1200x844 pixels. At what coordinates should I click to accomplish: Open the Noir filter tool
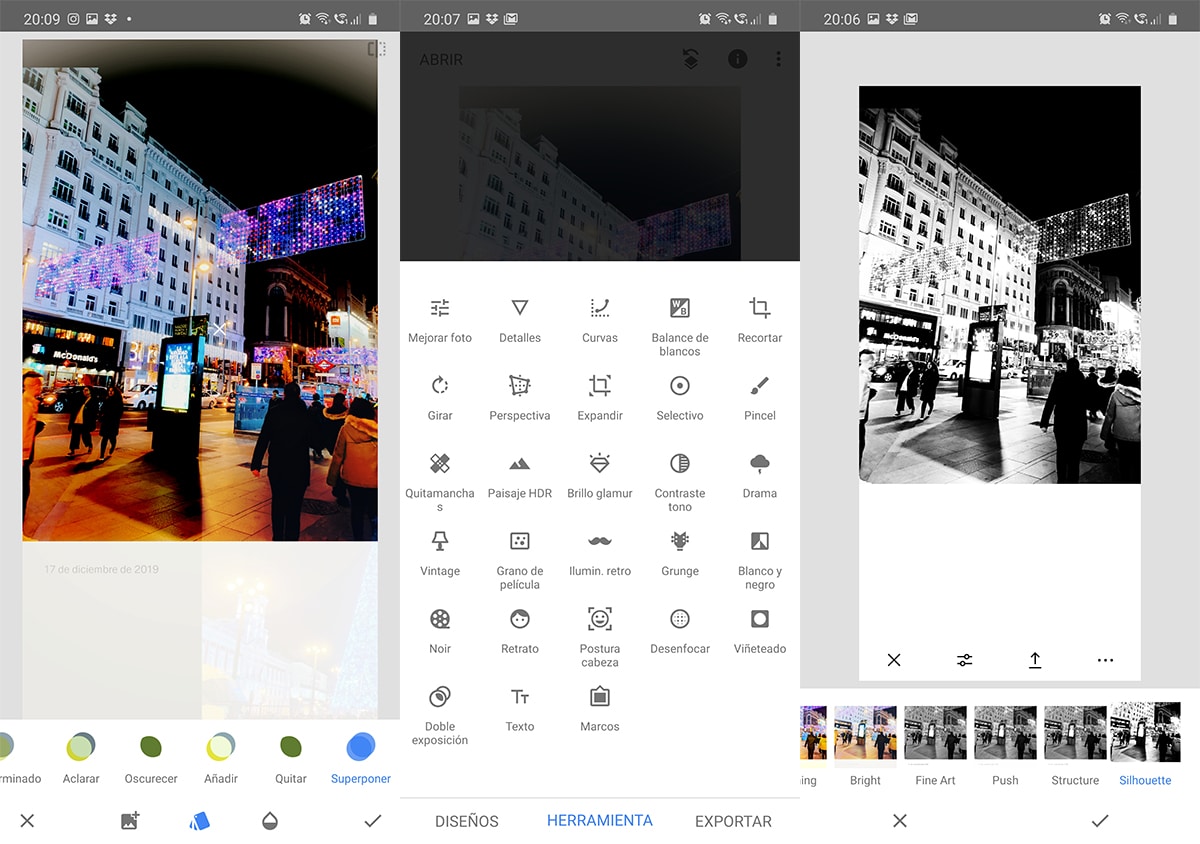coord(440,630)
